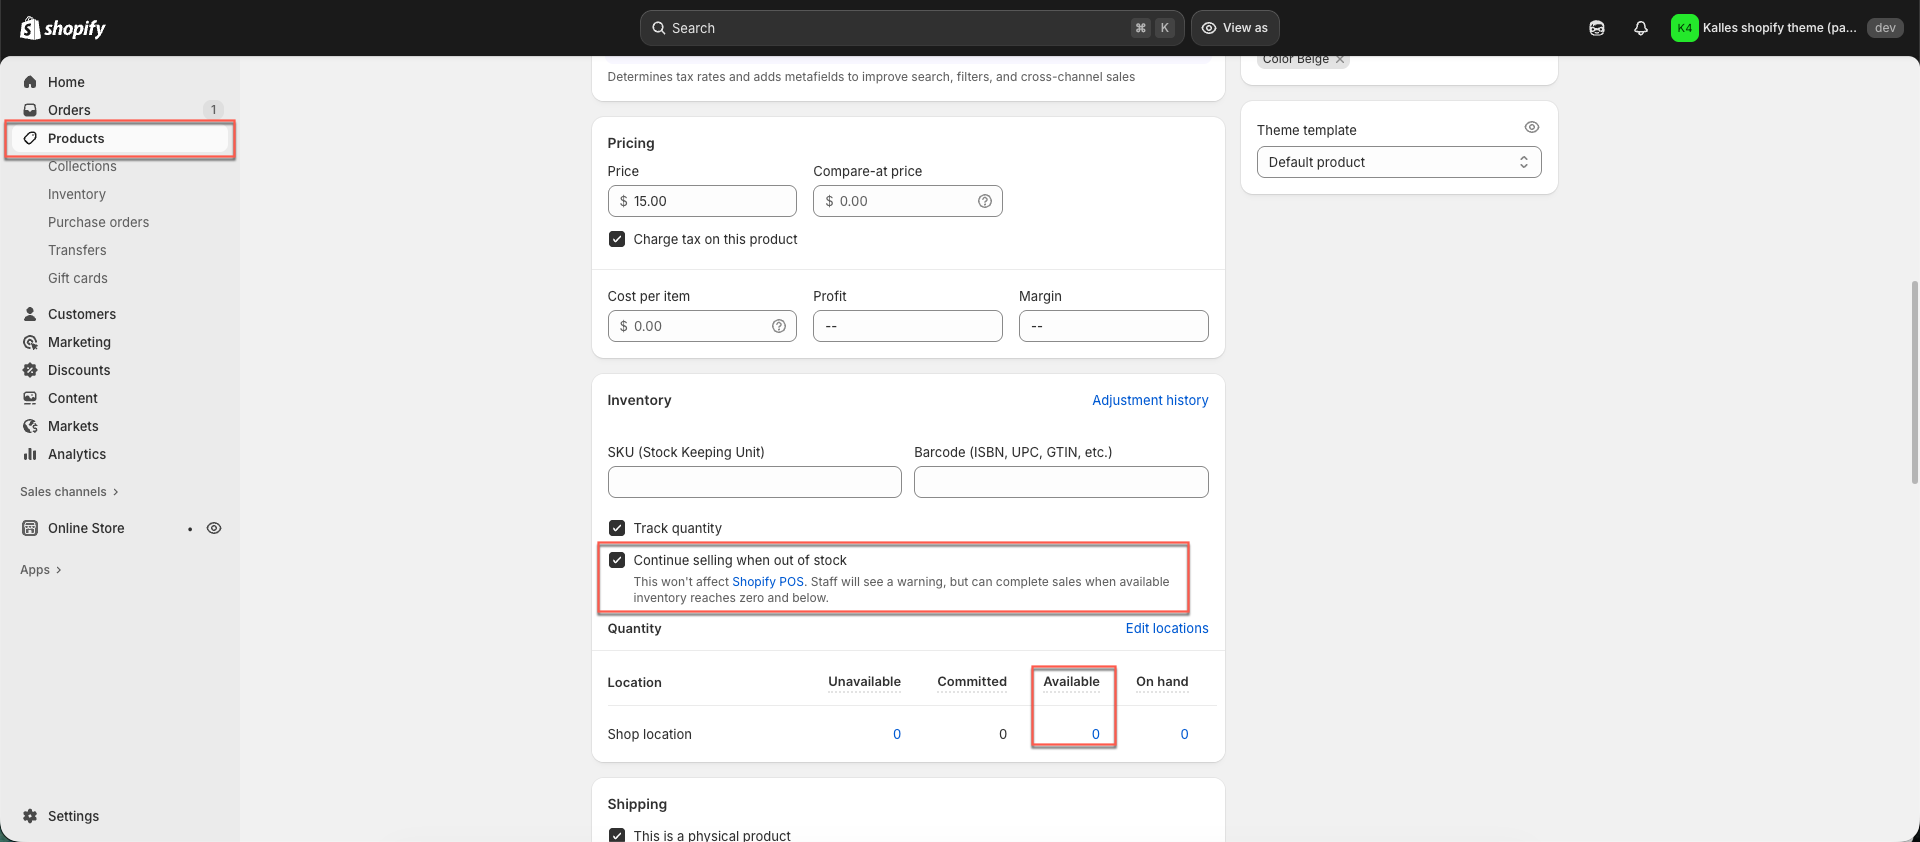Open the notifications bell
The width and height of the screenshot is (1920, 842).
pos(1640,28)
